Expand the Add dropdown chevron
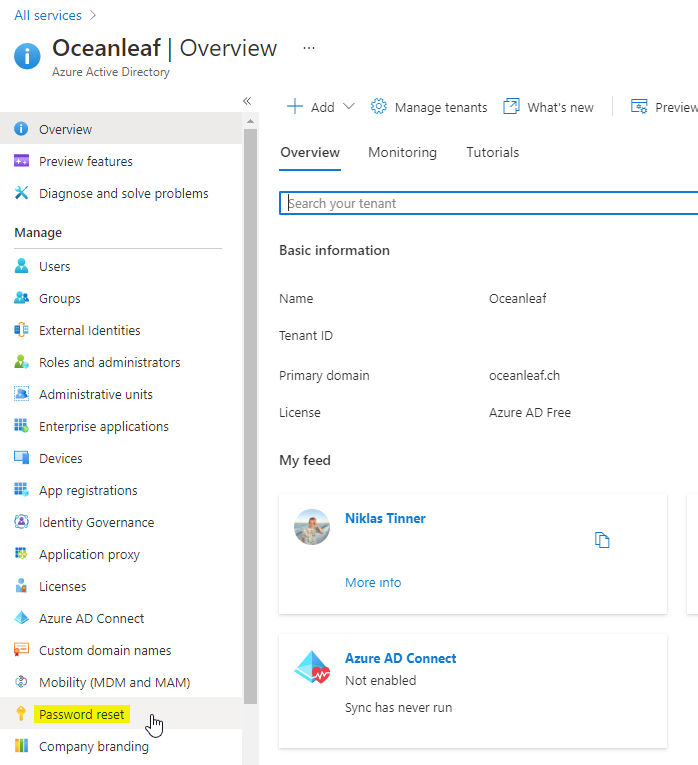Viewport: 698px width, 765px height. click(348, 106)
